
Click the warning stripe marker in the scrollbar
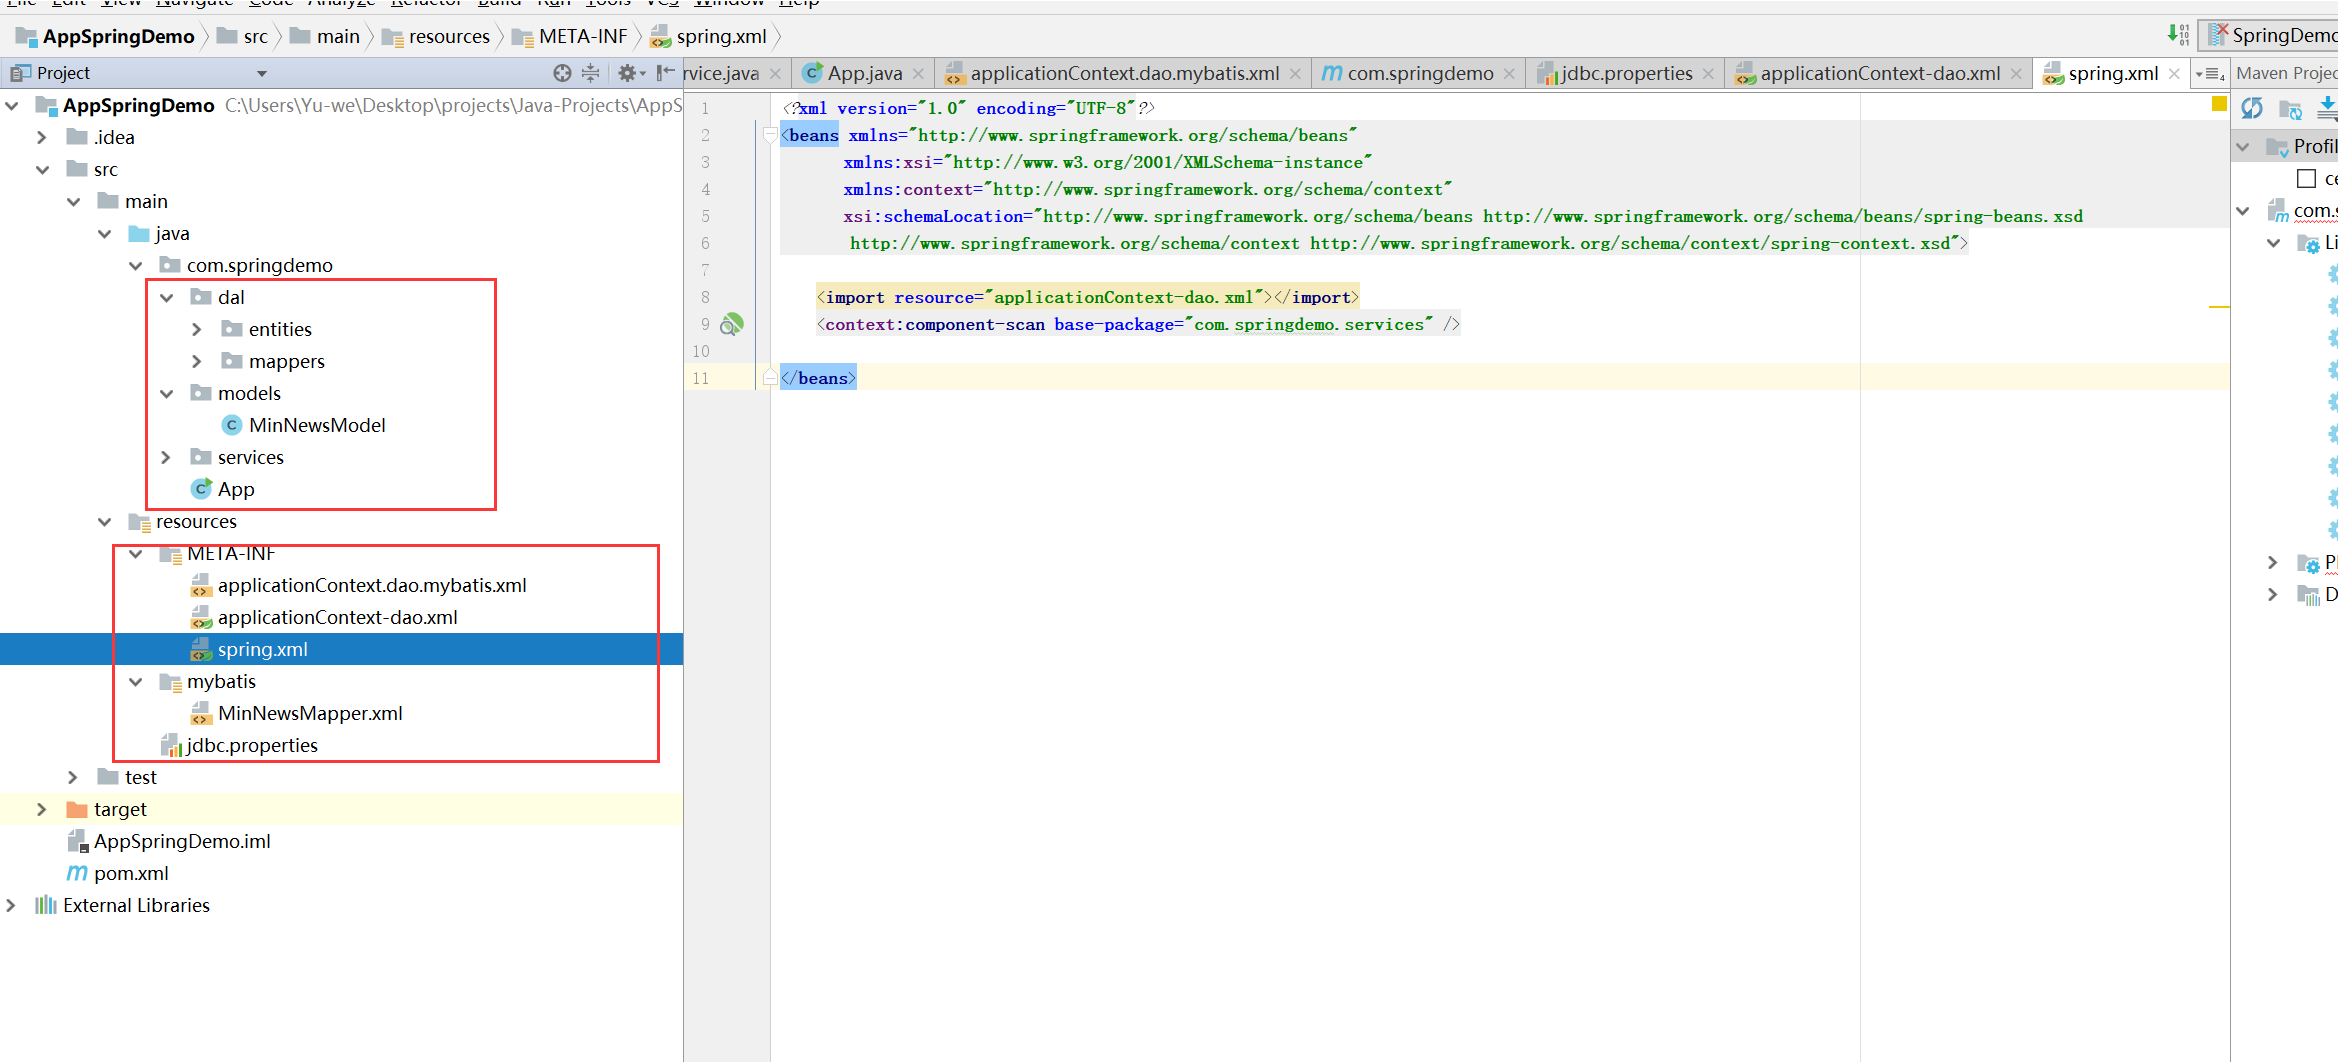[2219, 306]
